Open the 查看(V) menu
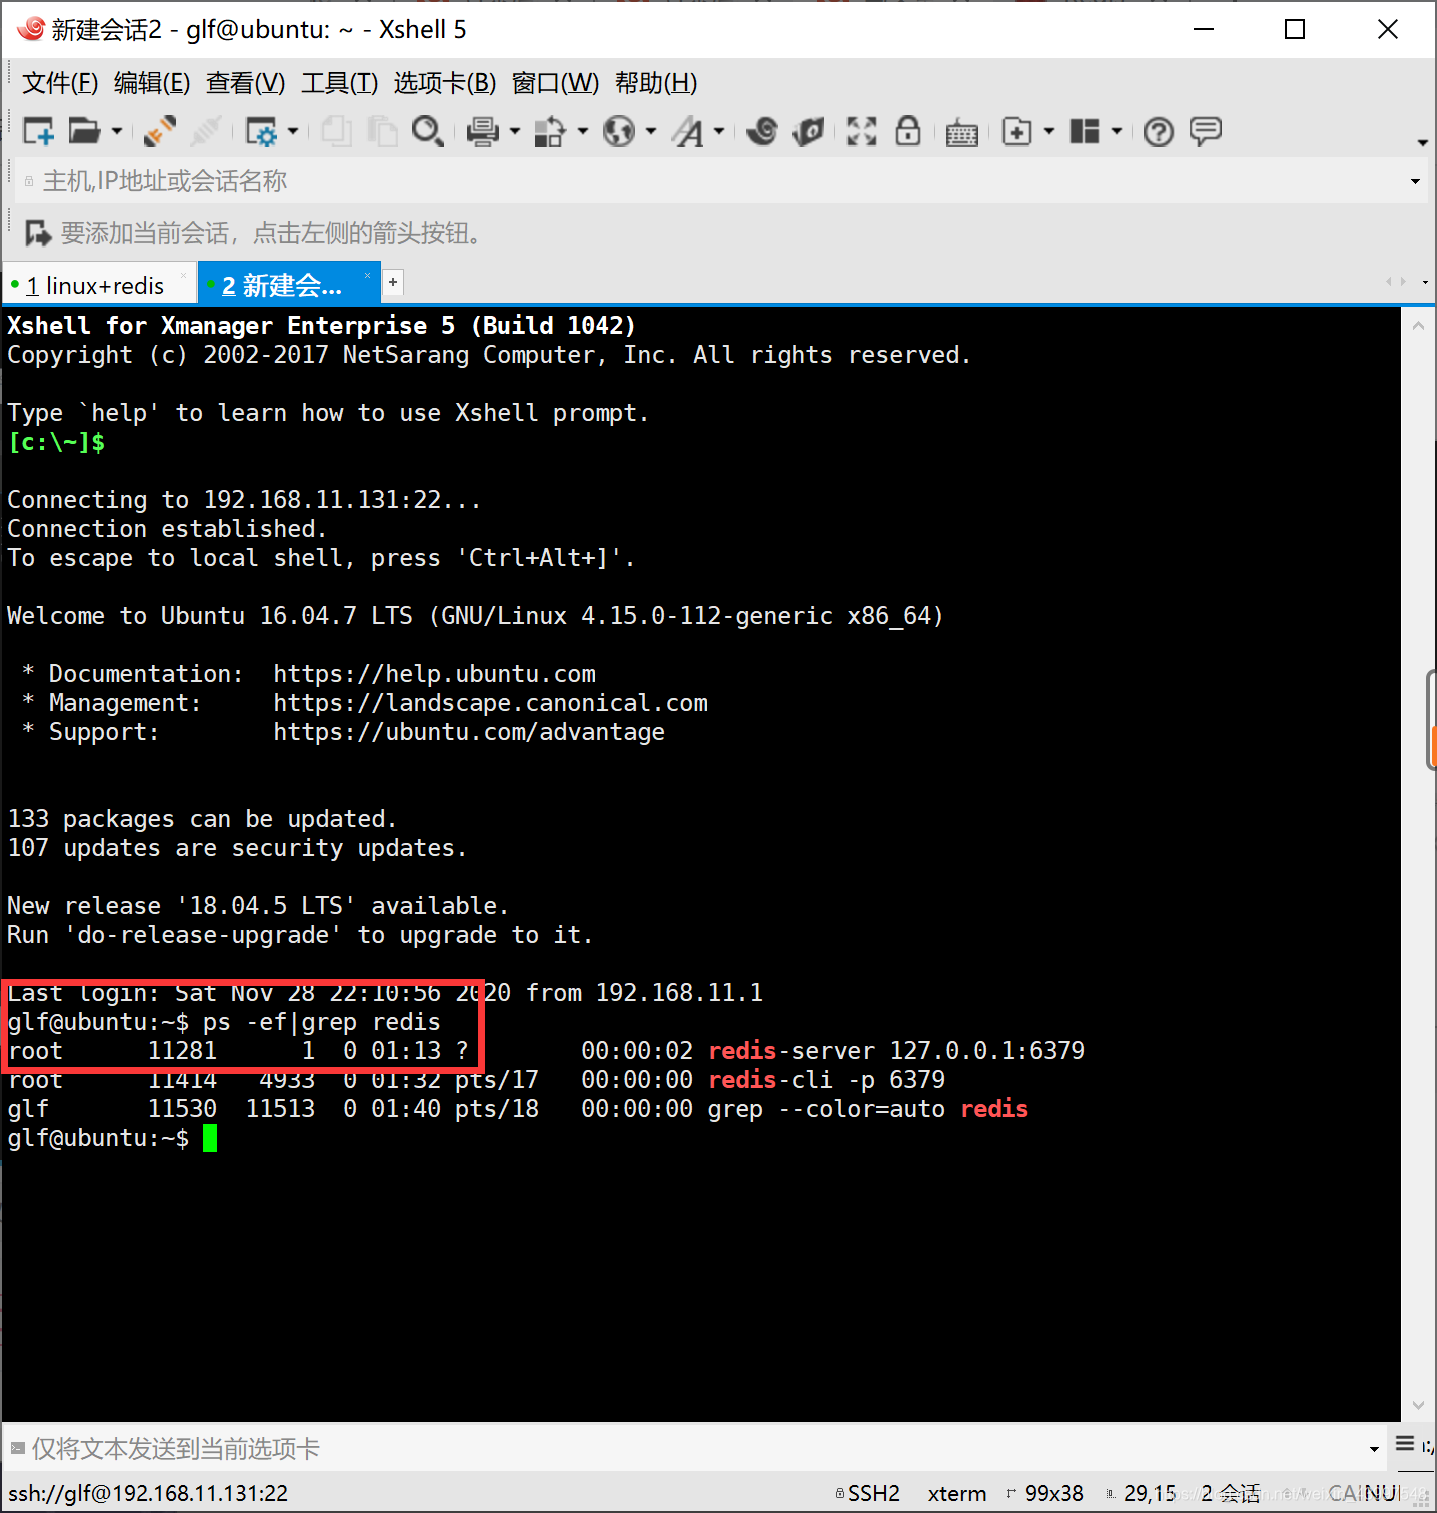This screenshot has height=1513, width=1437. [246, 83]
